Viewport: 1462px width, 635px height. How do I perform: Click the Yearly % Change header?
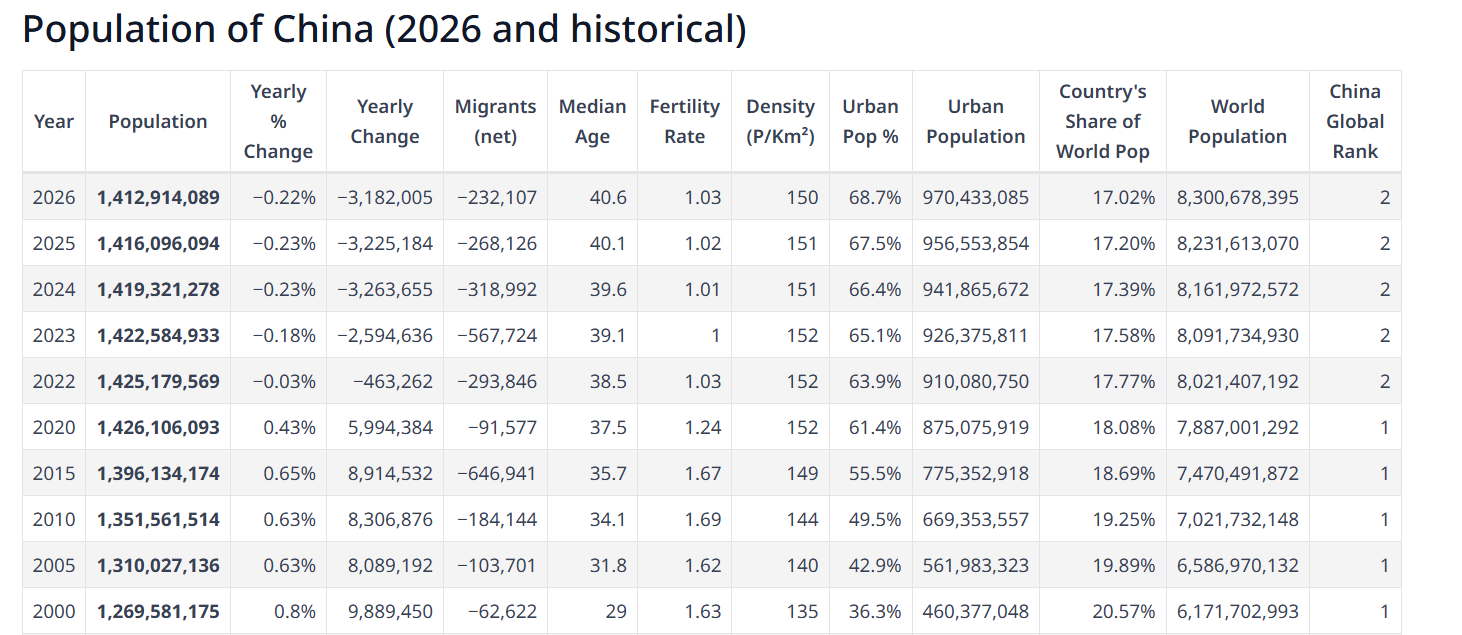pos(278,121)
